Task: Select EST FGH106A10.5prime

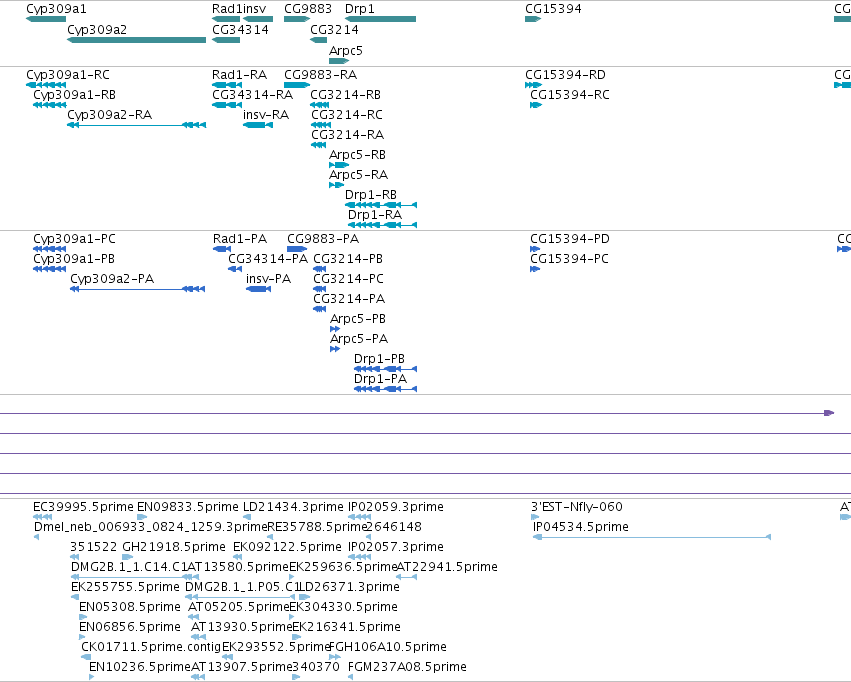Action: coord(388,647)
